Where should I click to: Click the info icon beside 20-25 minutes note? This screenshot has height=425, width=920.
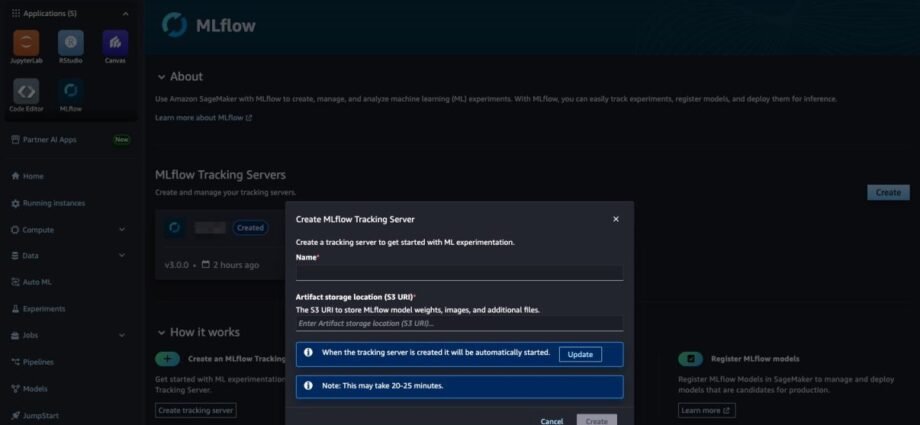pos(308,386)
